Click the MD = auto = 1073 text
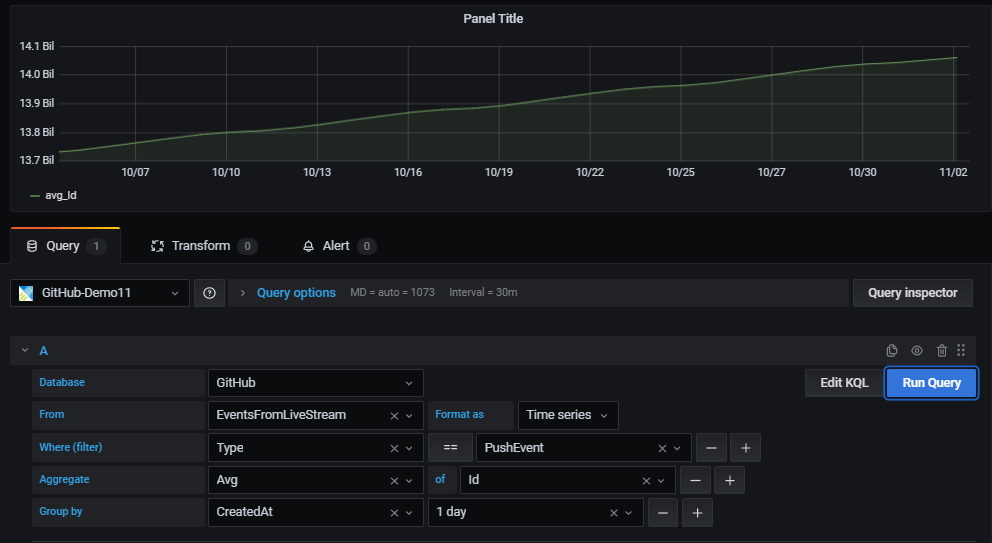This screenshot has width=992, height=543. point(392,292)
